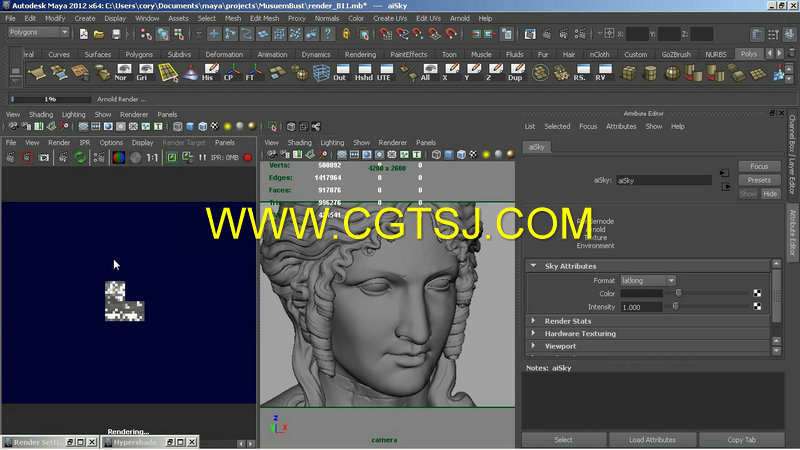Image resolution: width=800 pixels, height=450 pixels.
Task: Click the Select button at bottom
Action: [564, 439]
